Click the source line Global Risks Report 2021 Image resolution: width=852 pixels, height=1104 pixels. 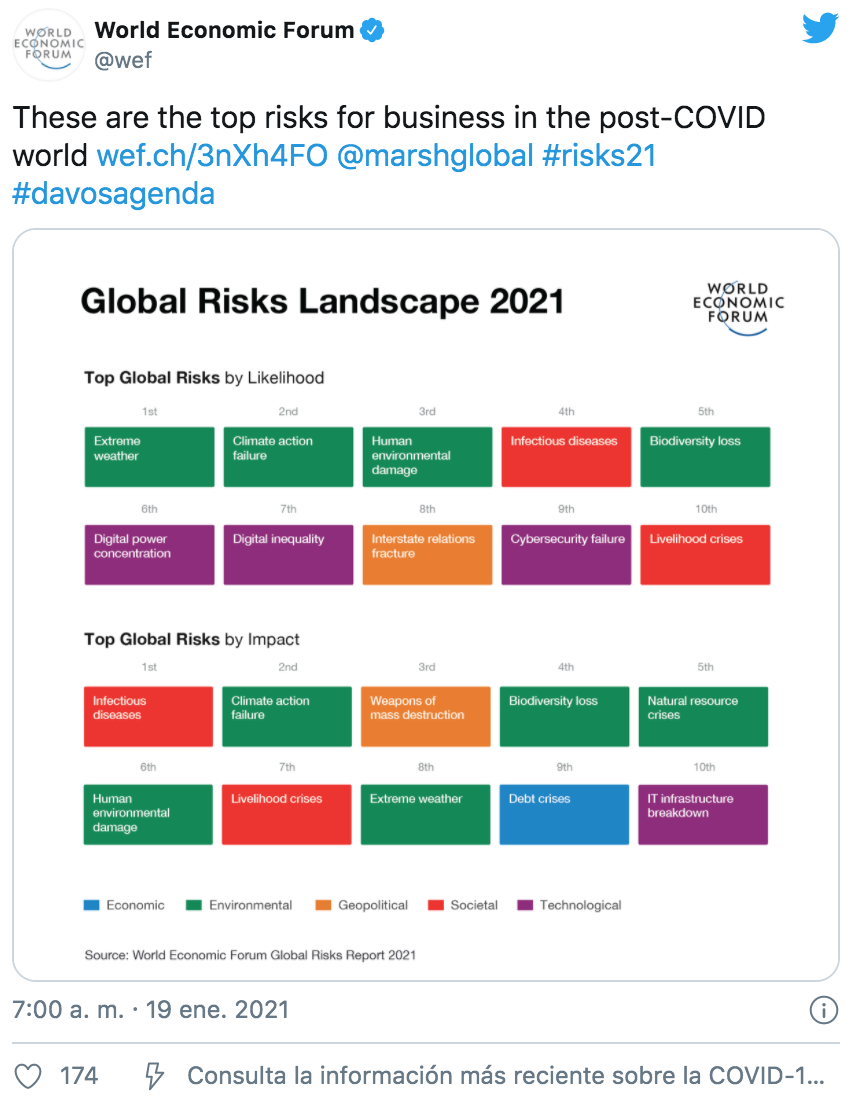point(250,955)
